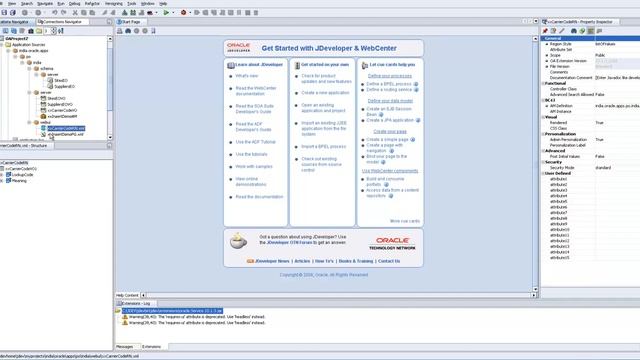Click the Copy toolbar icon
The height and width of the screenshot is (360, 640).
click(x=84, y=13)
